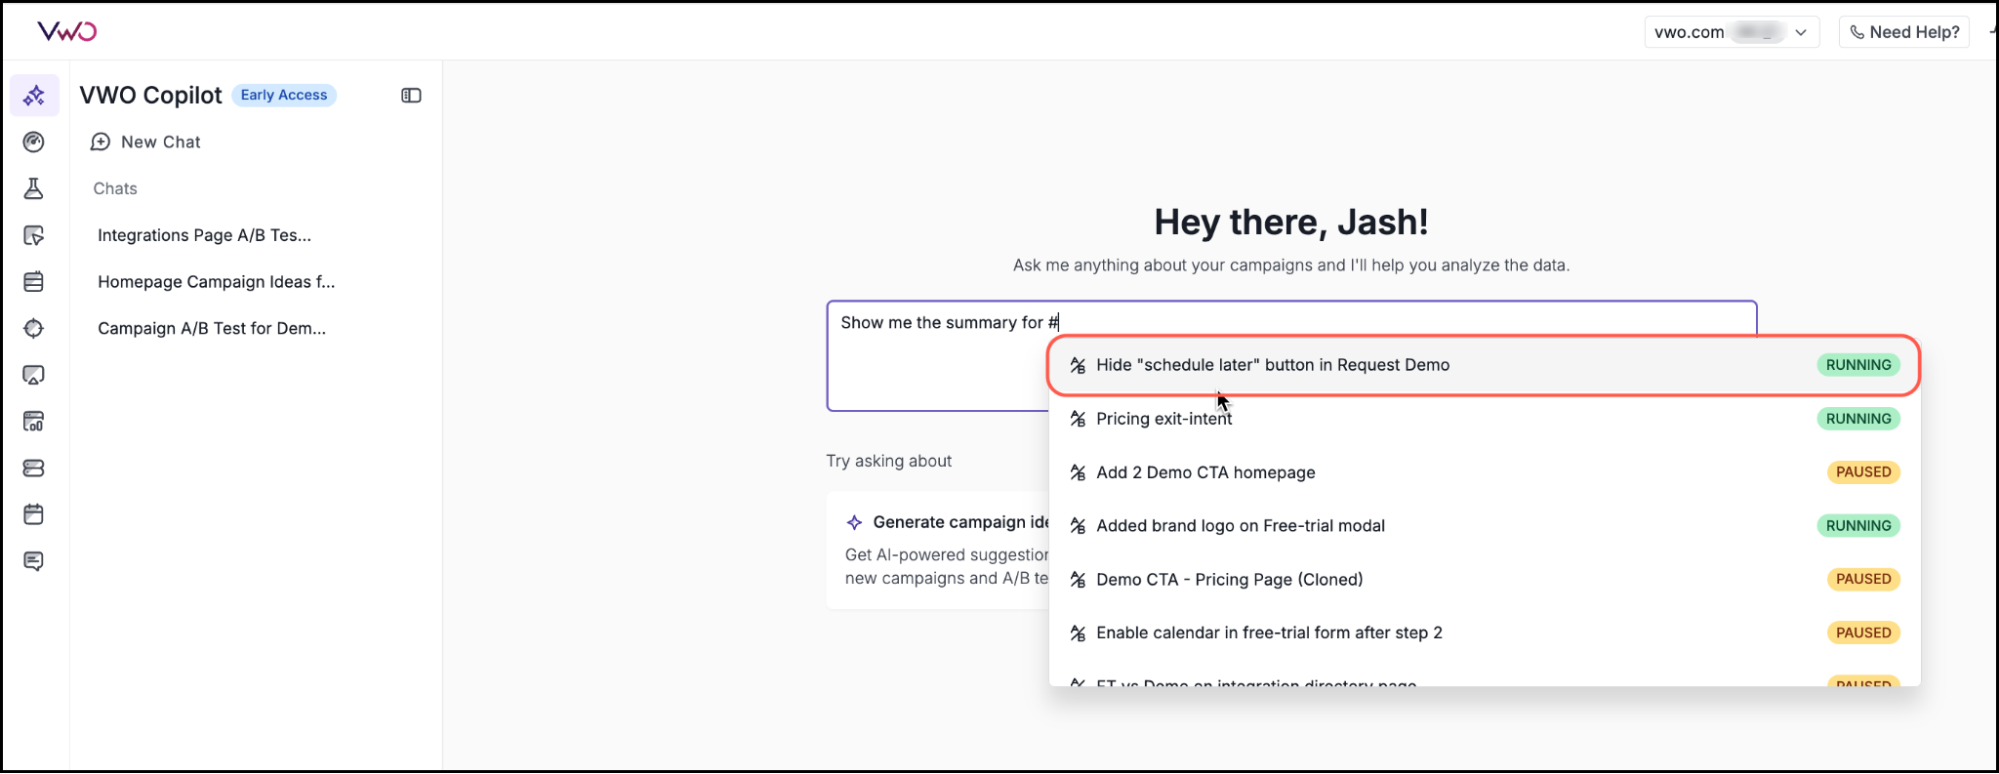Select 'Enable calendar in free-trial form' campaign
The image size is (1999, 774).
click(1268, 633)
